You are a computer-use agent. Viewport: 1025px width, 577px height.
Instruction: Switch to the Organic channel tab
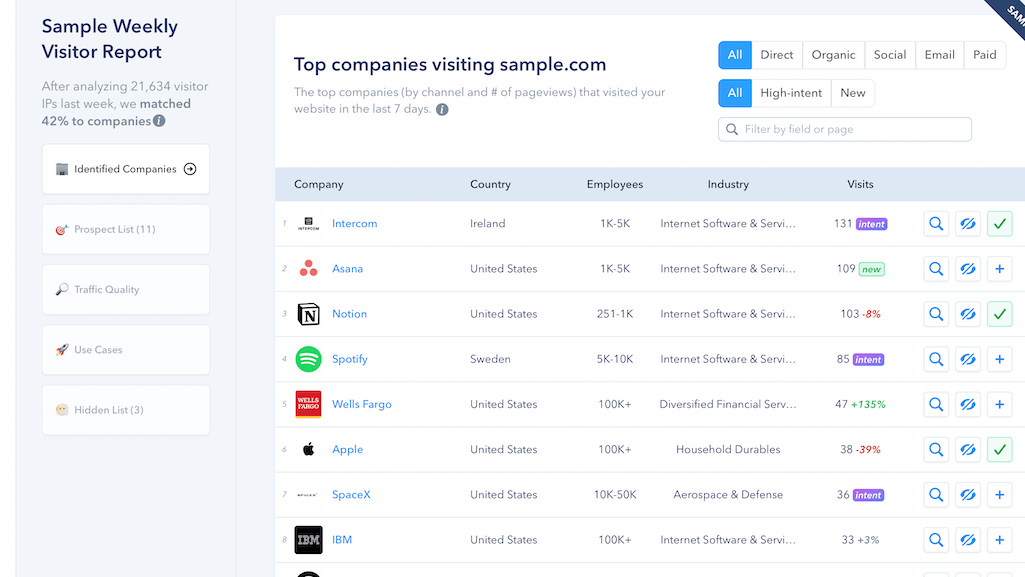coord(832,55)
